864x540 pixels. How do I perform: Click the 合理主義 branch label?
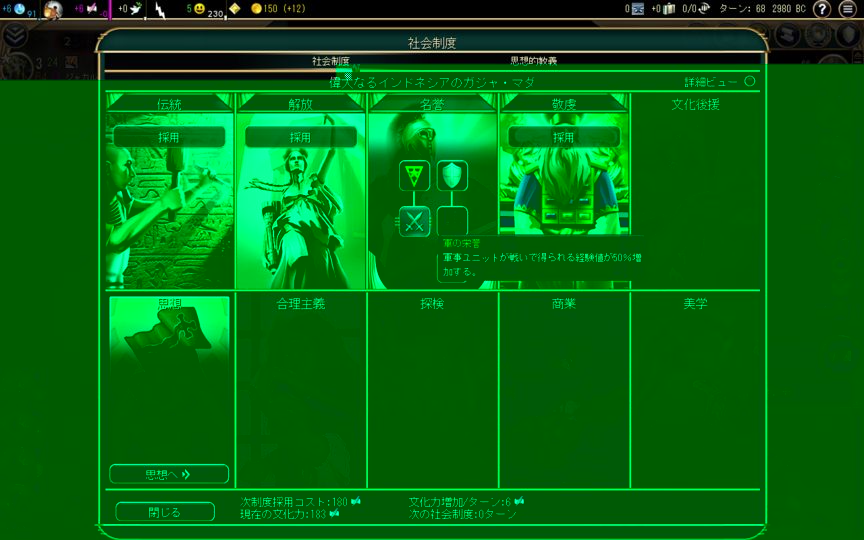301,303
